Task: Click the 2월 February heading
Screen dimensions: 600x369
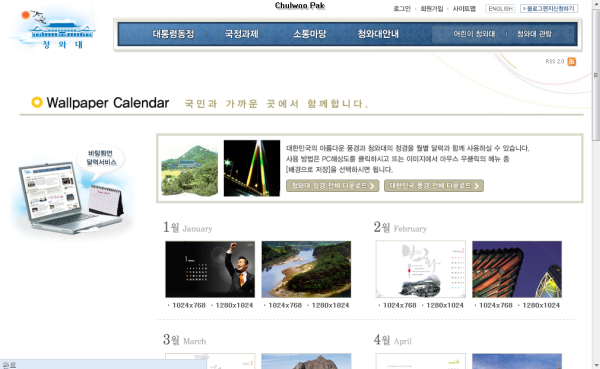Action: point(400,228)
